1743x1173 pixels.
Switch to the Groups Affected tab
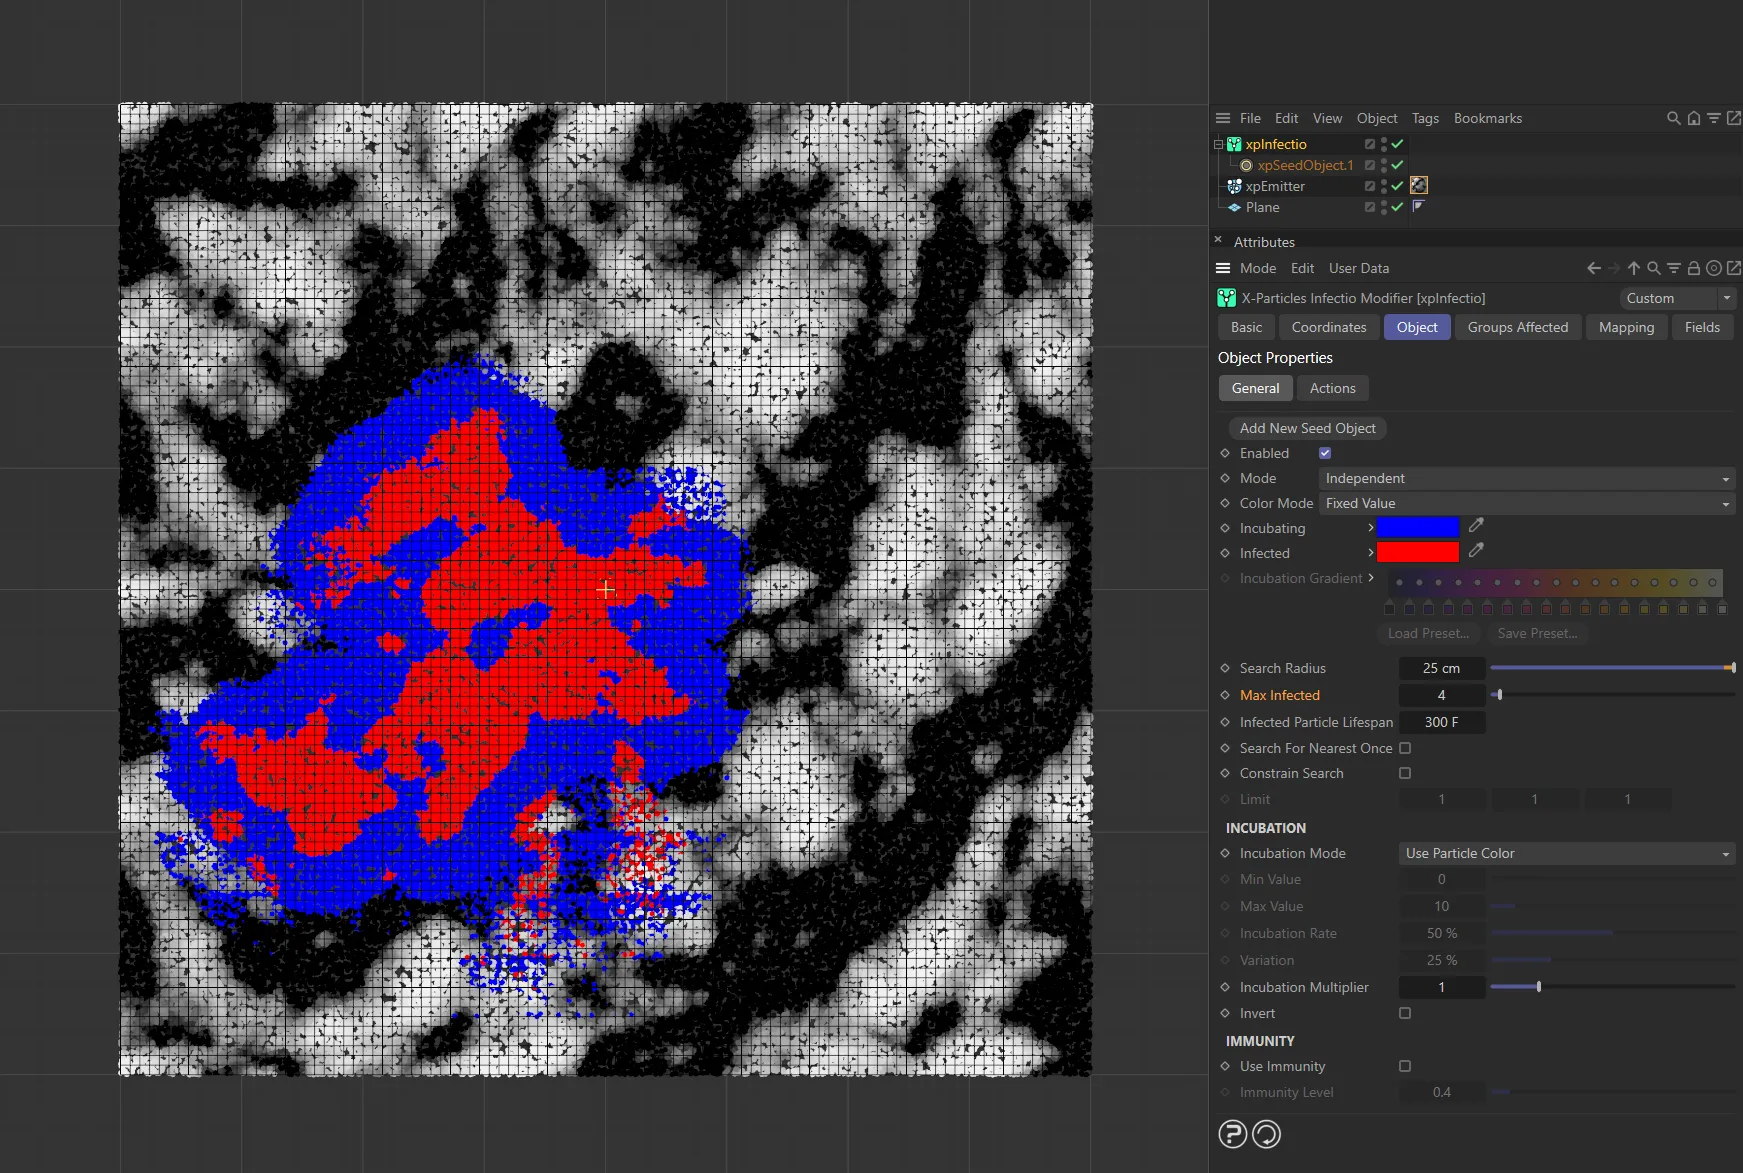pos(1517,327)
